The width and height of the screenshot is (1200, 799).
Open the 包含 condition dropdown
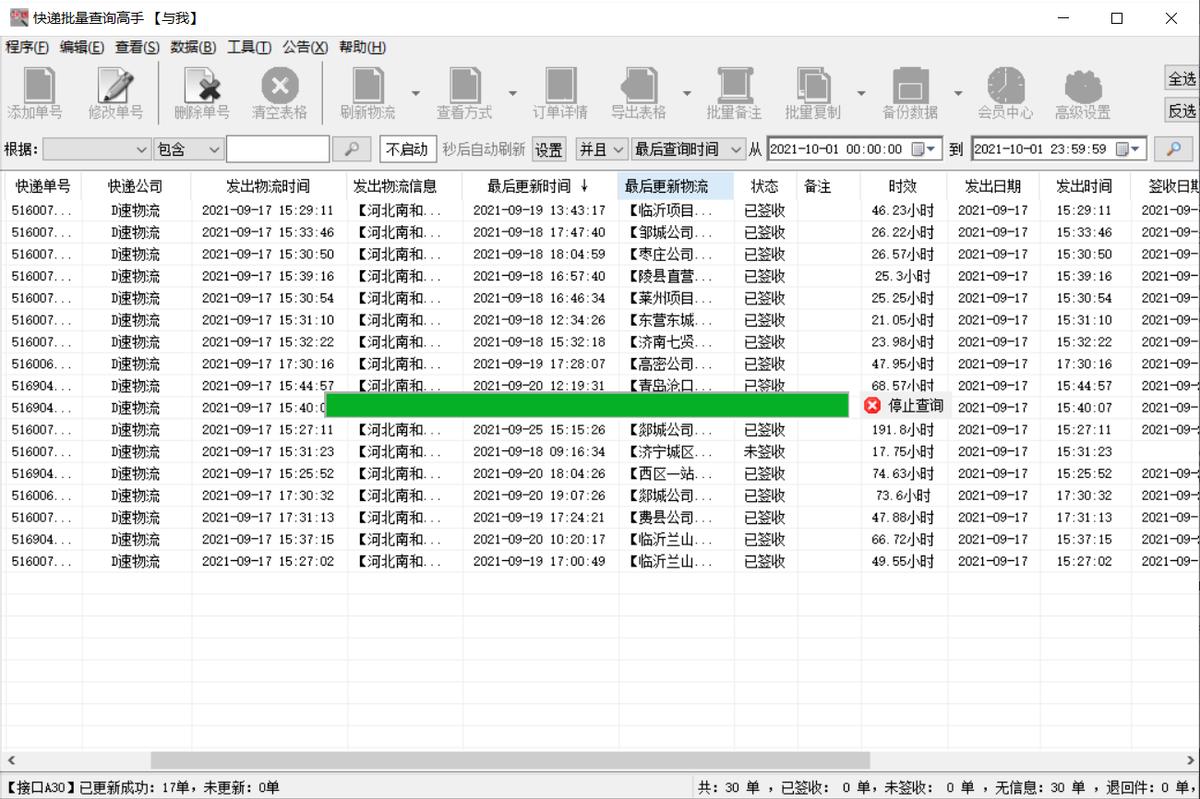click(x=189, y=149)
